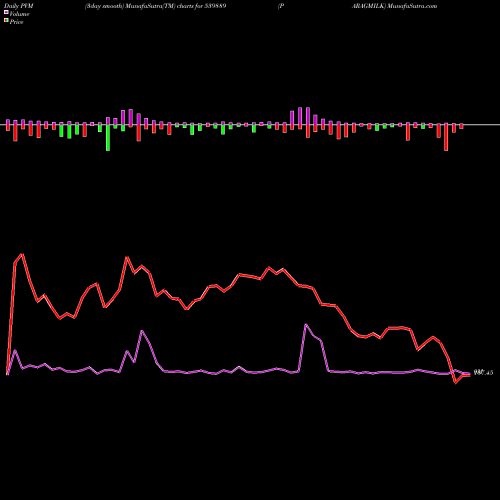Image resolution: width=500 pixels, height=500 pixels.
Task: Select the Volume legend label
Action: (19, 14)
